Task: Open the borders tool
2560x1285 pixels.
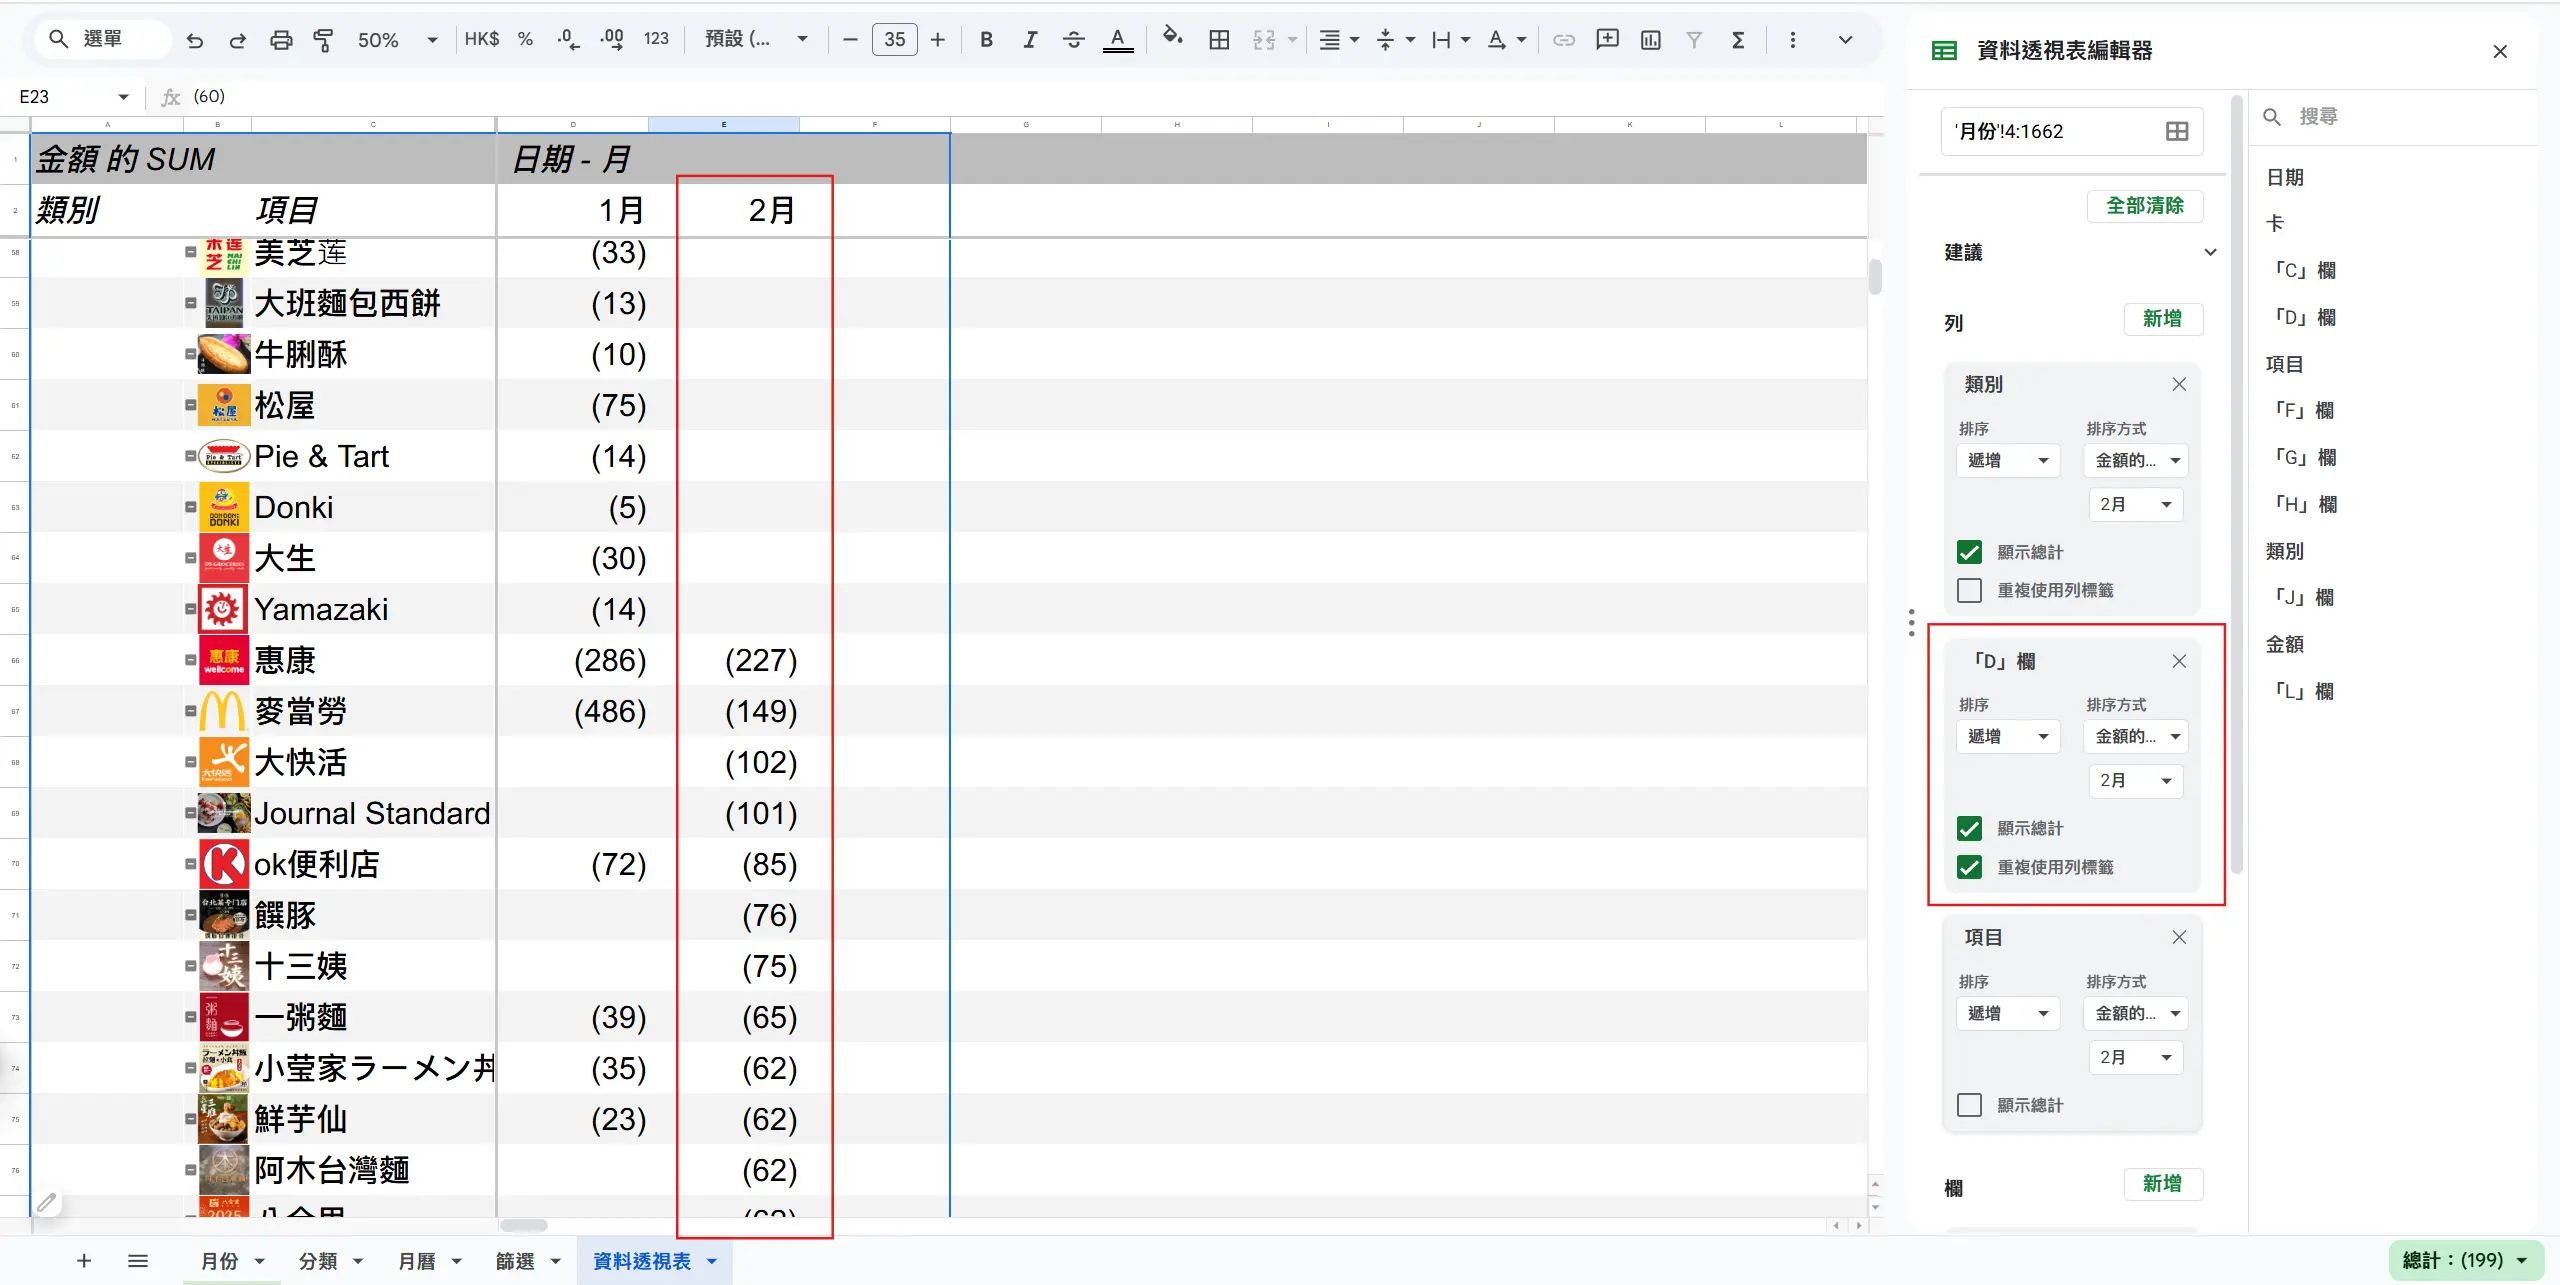Action: click(x=1219, y=40)
